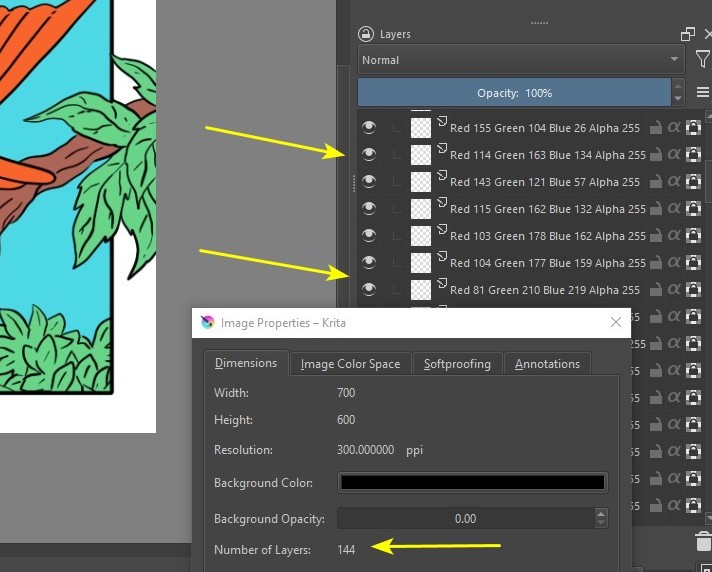
Task: Open the Layers panel hamburger options menu
Action: [x=702, y=93]
